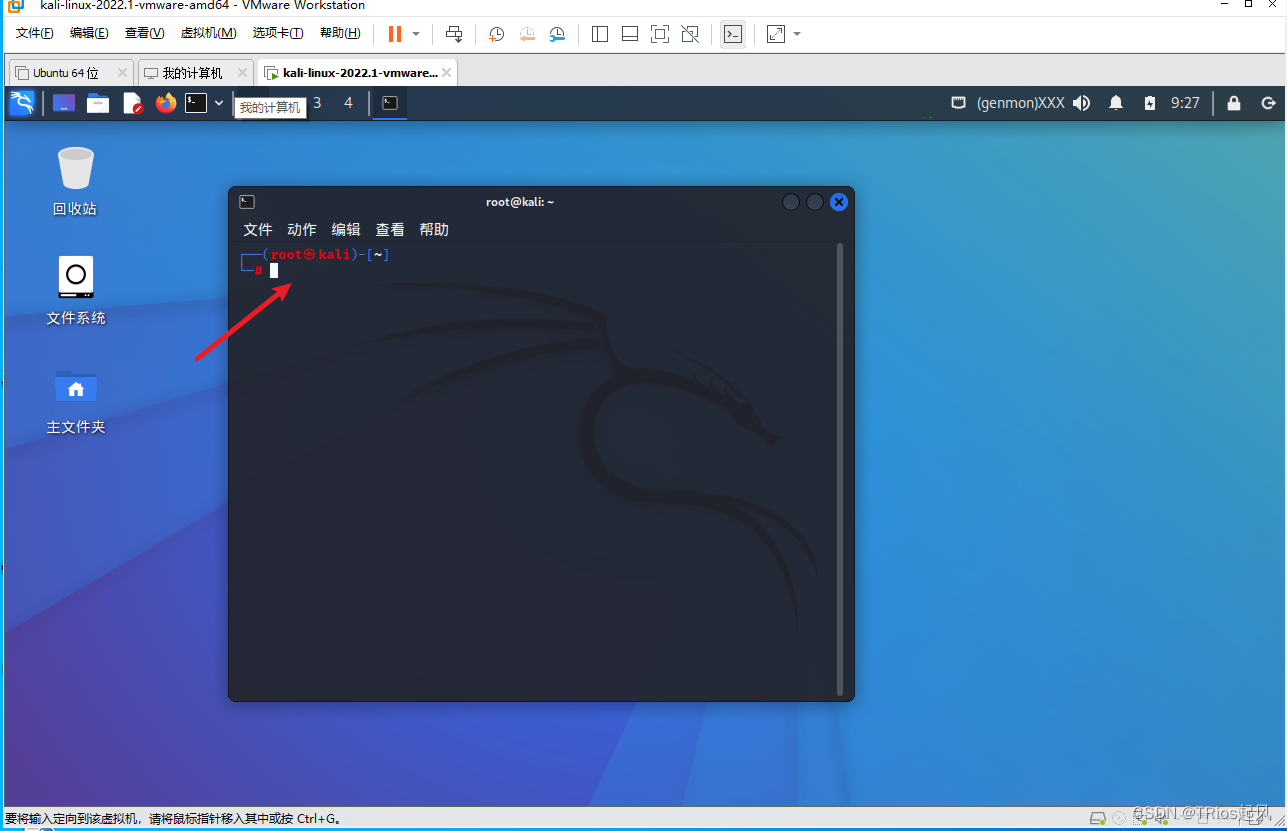Viewport: 1287px width, 831px height.
Task: Click the log out icon in Kali panel
Action: click(1268, 103)
